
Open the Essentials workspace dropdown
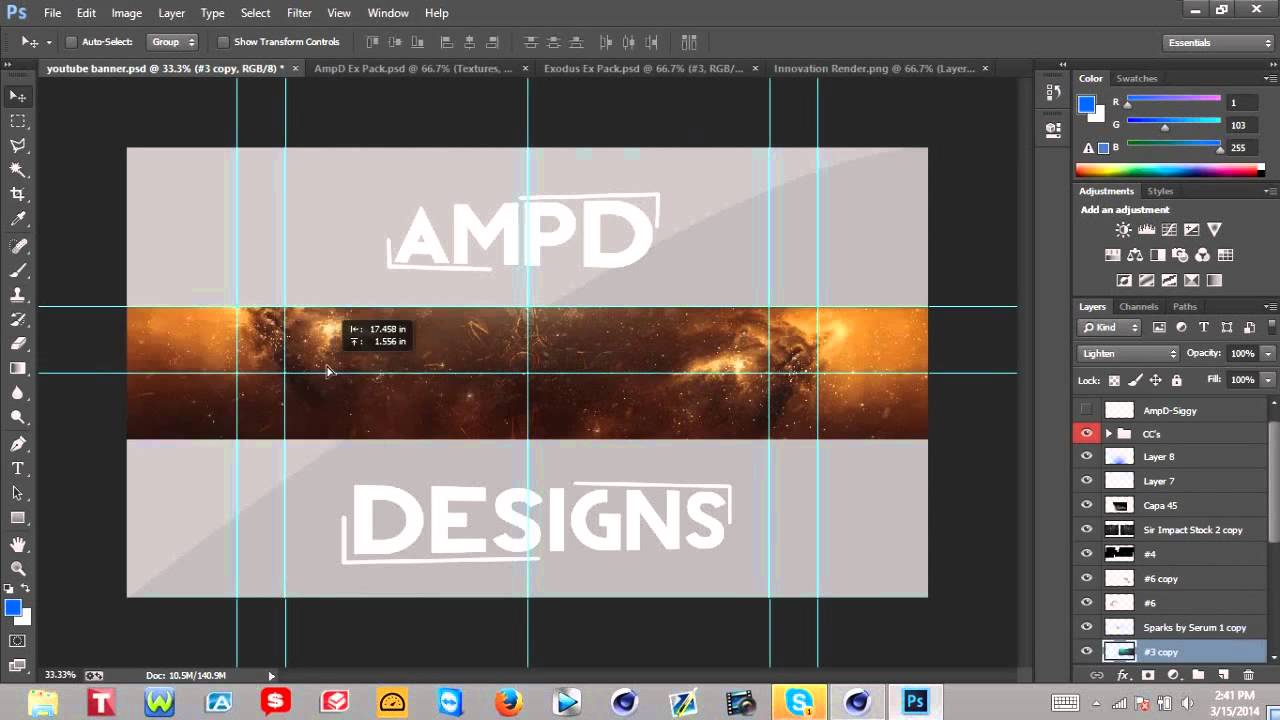click(x=1219, y=43)
